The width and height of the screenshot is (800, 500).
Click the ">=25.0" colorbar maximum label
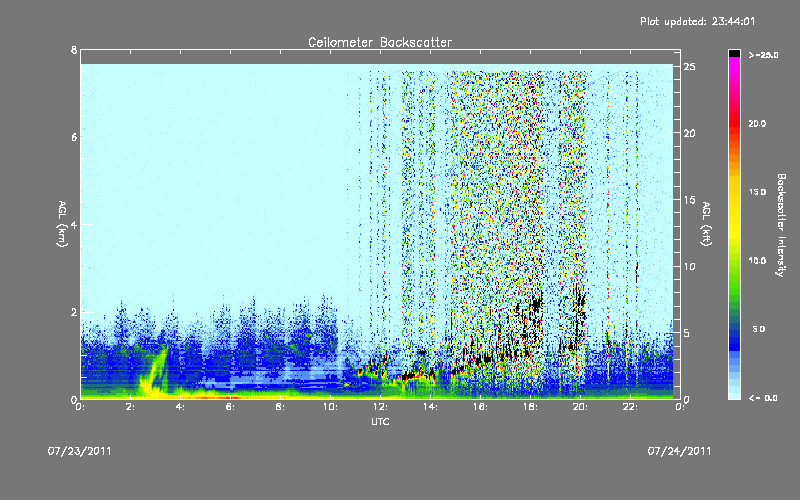[763, 55]
